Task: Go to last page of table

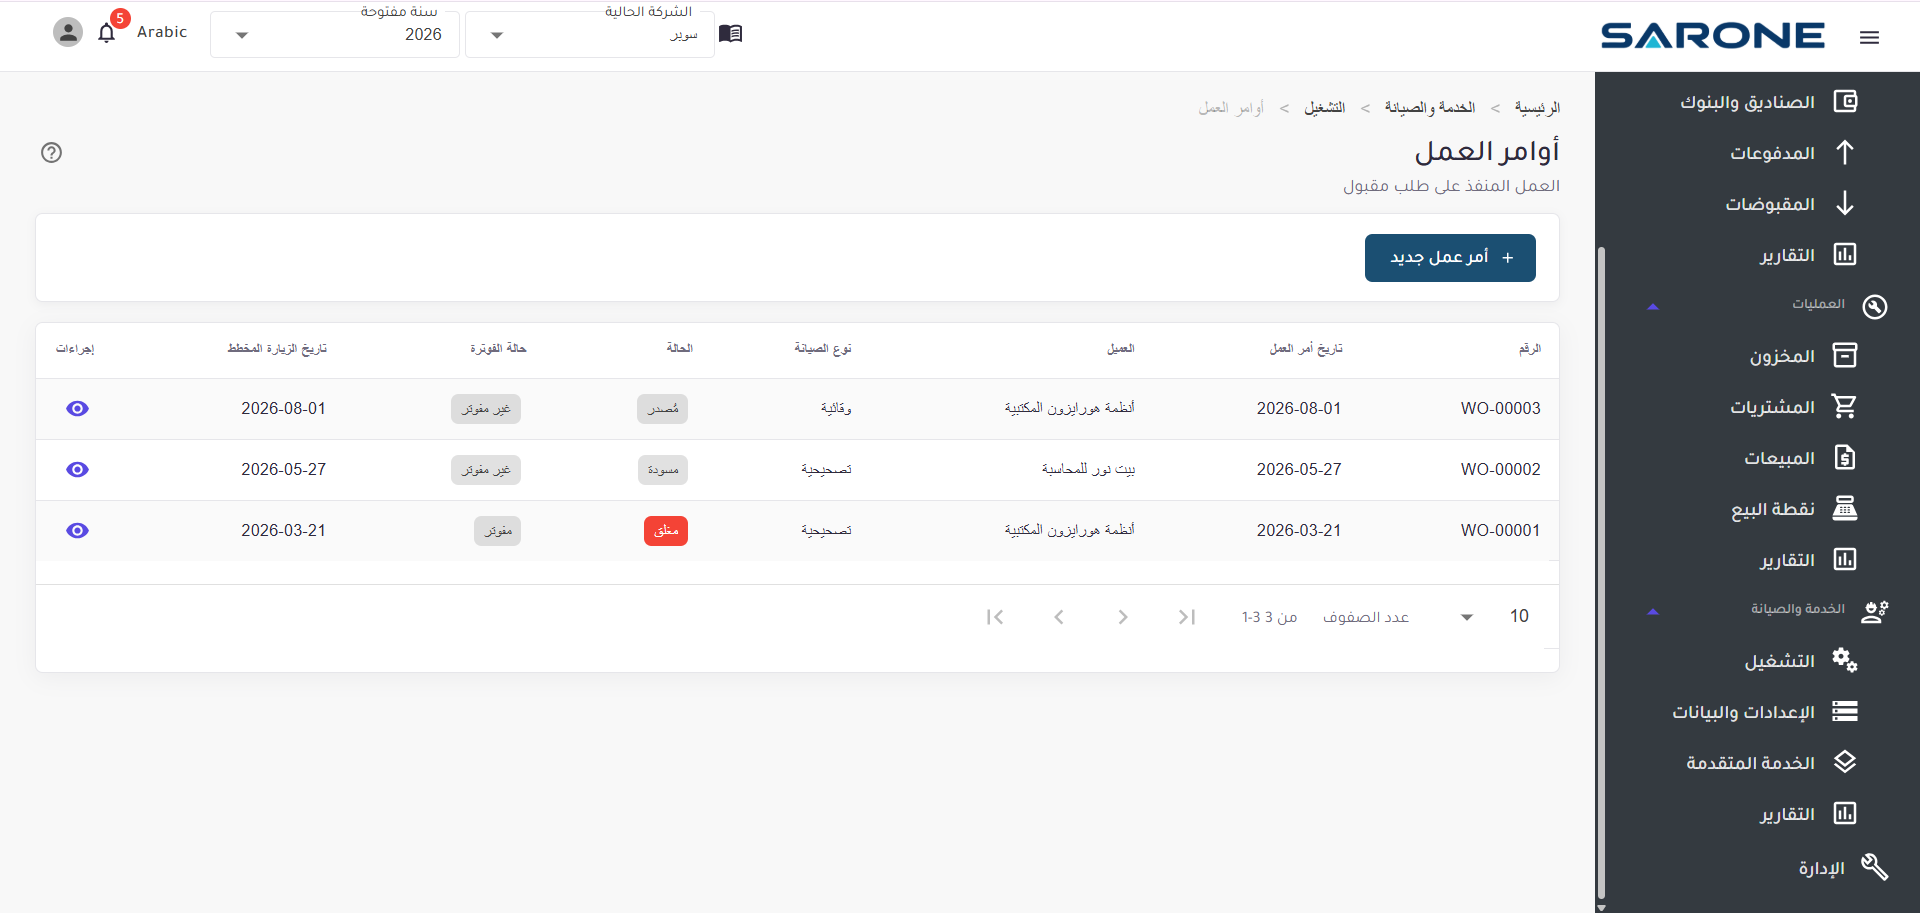Action: 1187,617
